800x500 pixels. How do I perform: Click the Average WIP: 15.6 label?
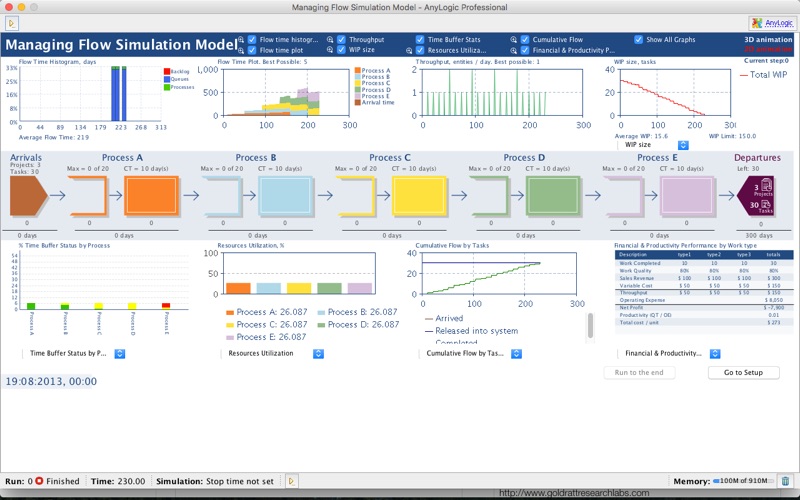click(x=641, y=136)
